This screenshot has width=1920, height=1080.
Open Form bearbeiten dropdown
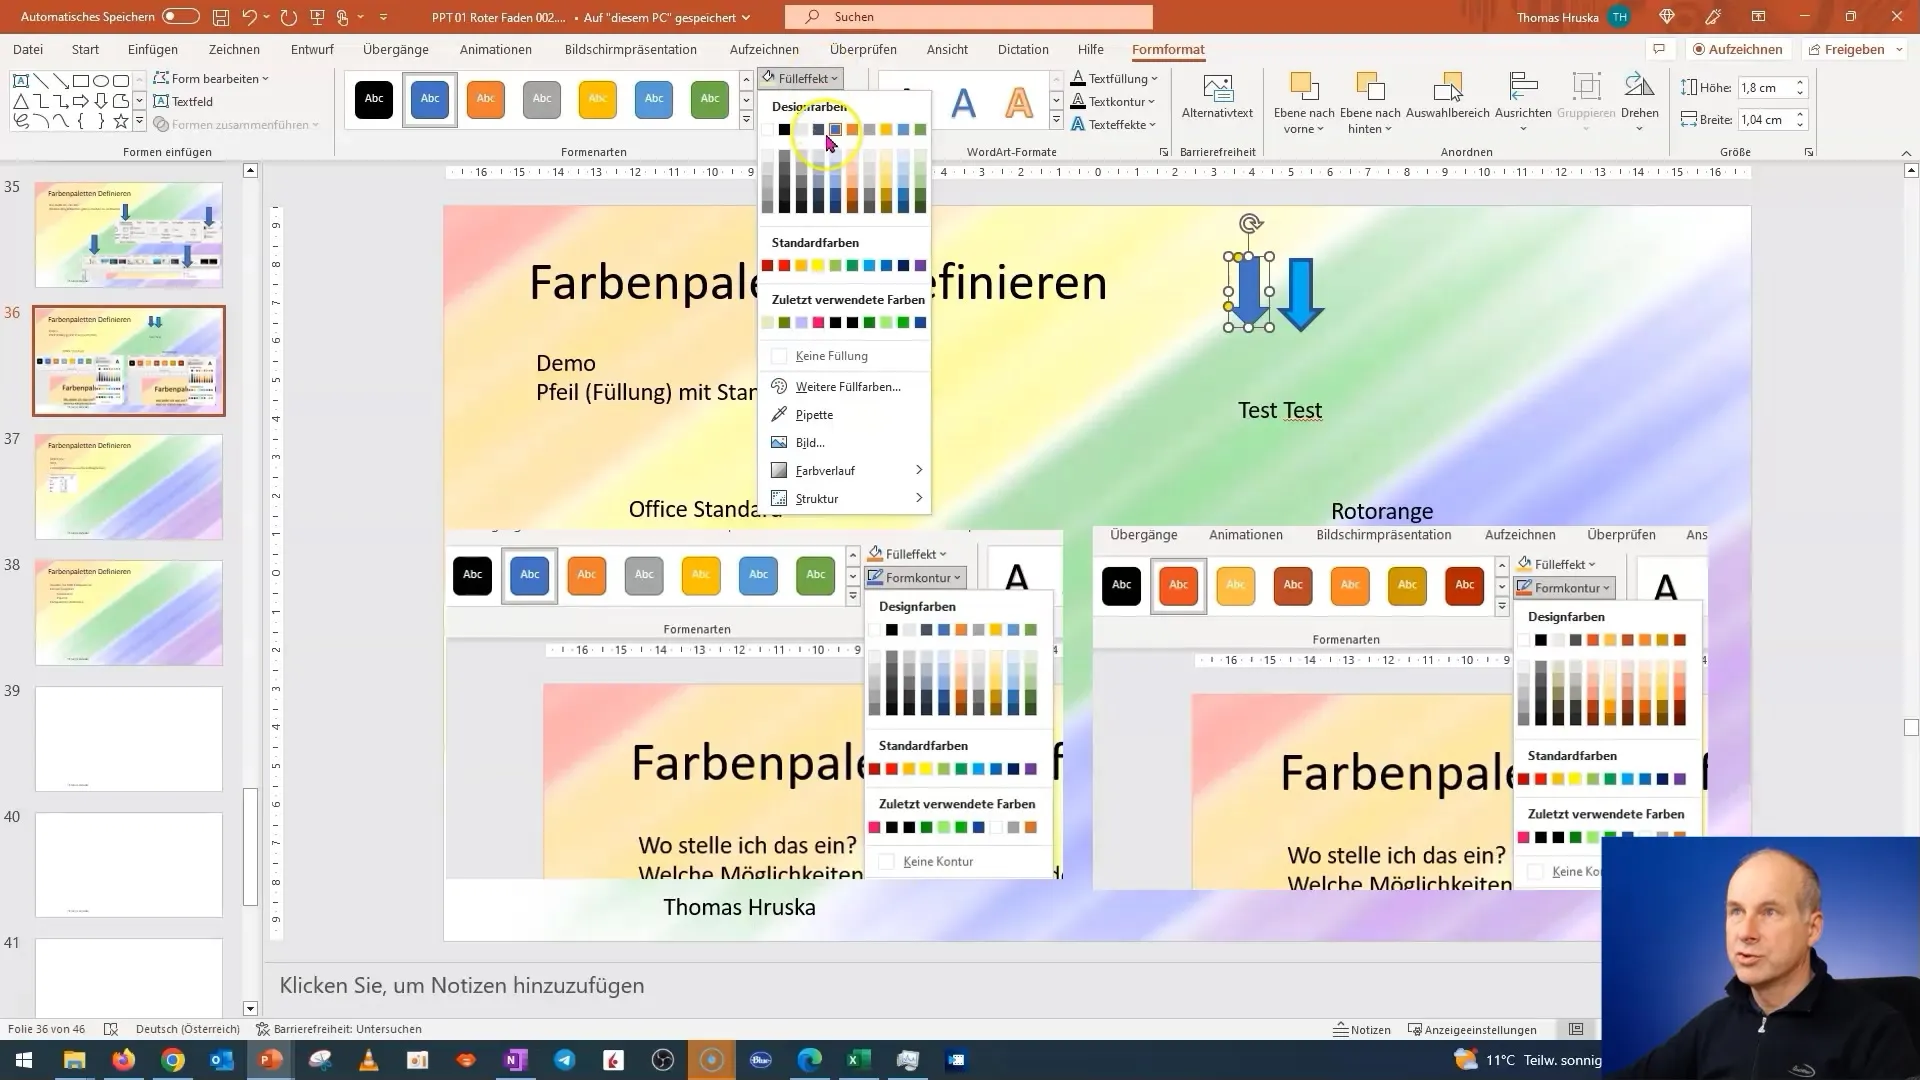click(211, 78)
